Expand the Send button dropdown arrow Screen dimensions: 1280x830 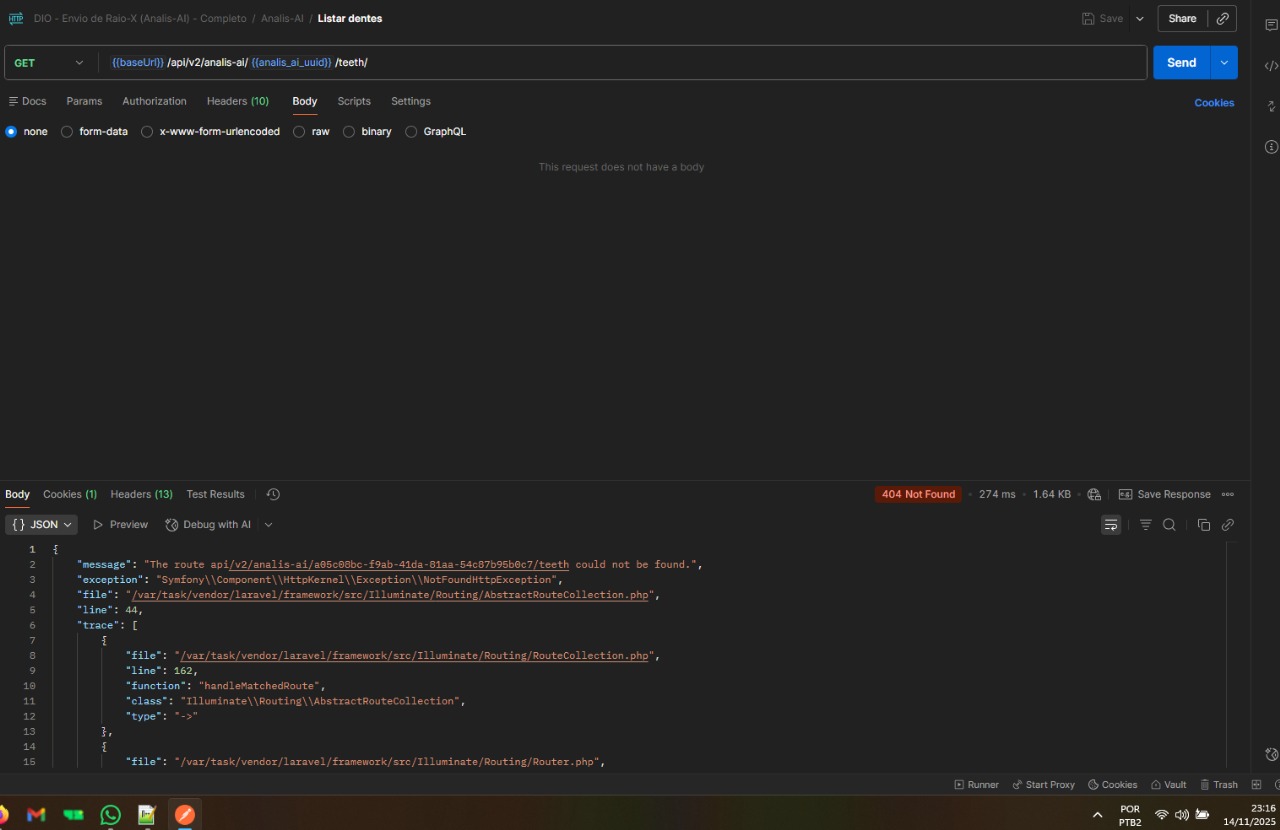point(1224,63)
